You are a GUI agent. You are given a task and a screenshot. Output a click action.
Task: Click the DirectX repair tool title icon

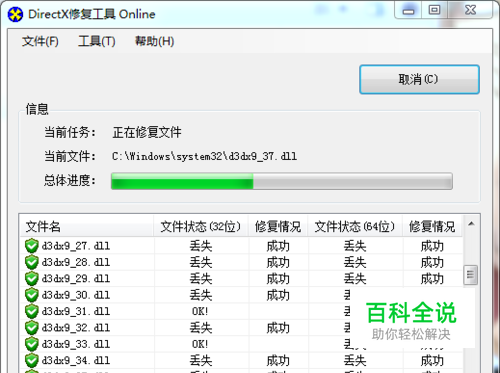[x=15, y=14]
